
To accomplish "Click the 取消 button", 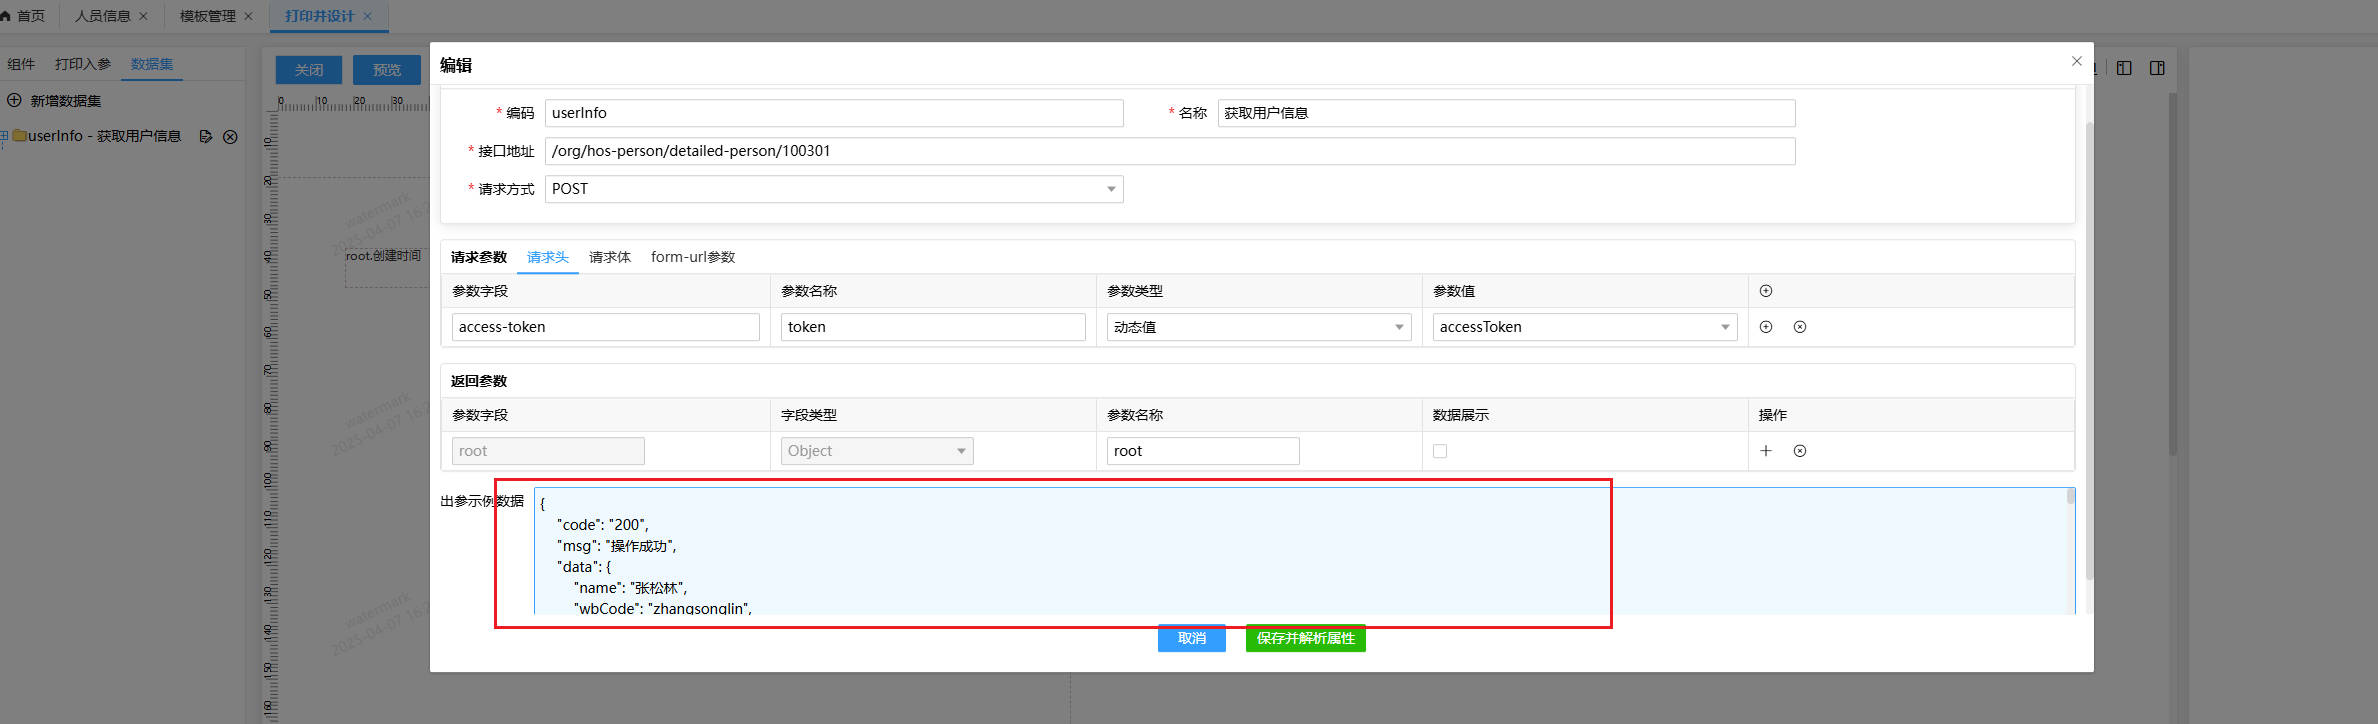I will [x=1191, y=638].
